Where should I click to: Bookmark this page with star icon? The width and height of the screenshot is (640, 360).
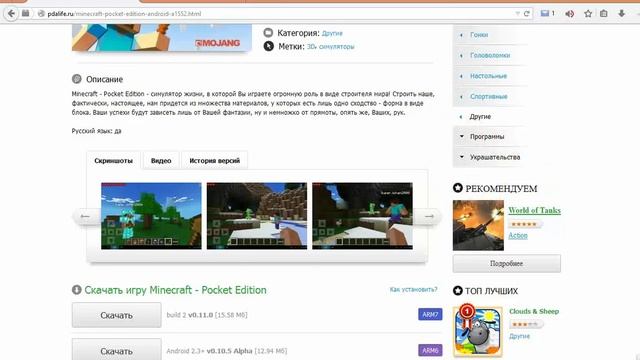tap(588, 14)
